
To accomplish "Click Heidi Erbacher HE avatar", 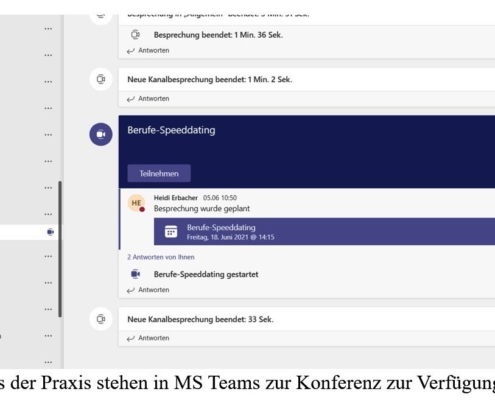I will pos(136,203).
